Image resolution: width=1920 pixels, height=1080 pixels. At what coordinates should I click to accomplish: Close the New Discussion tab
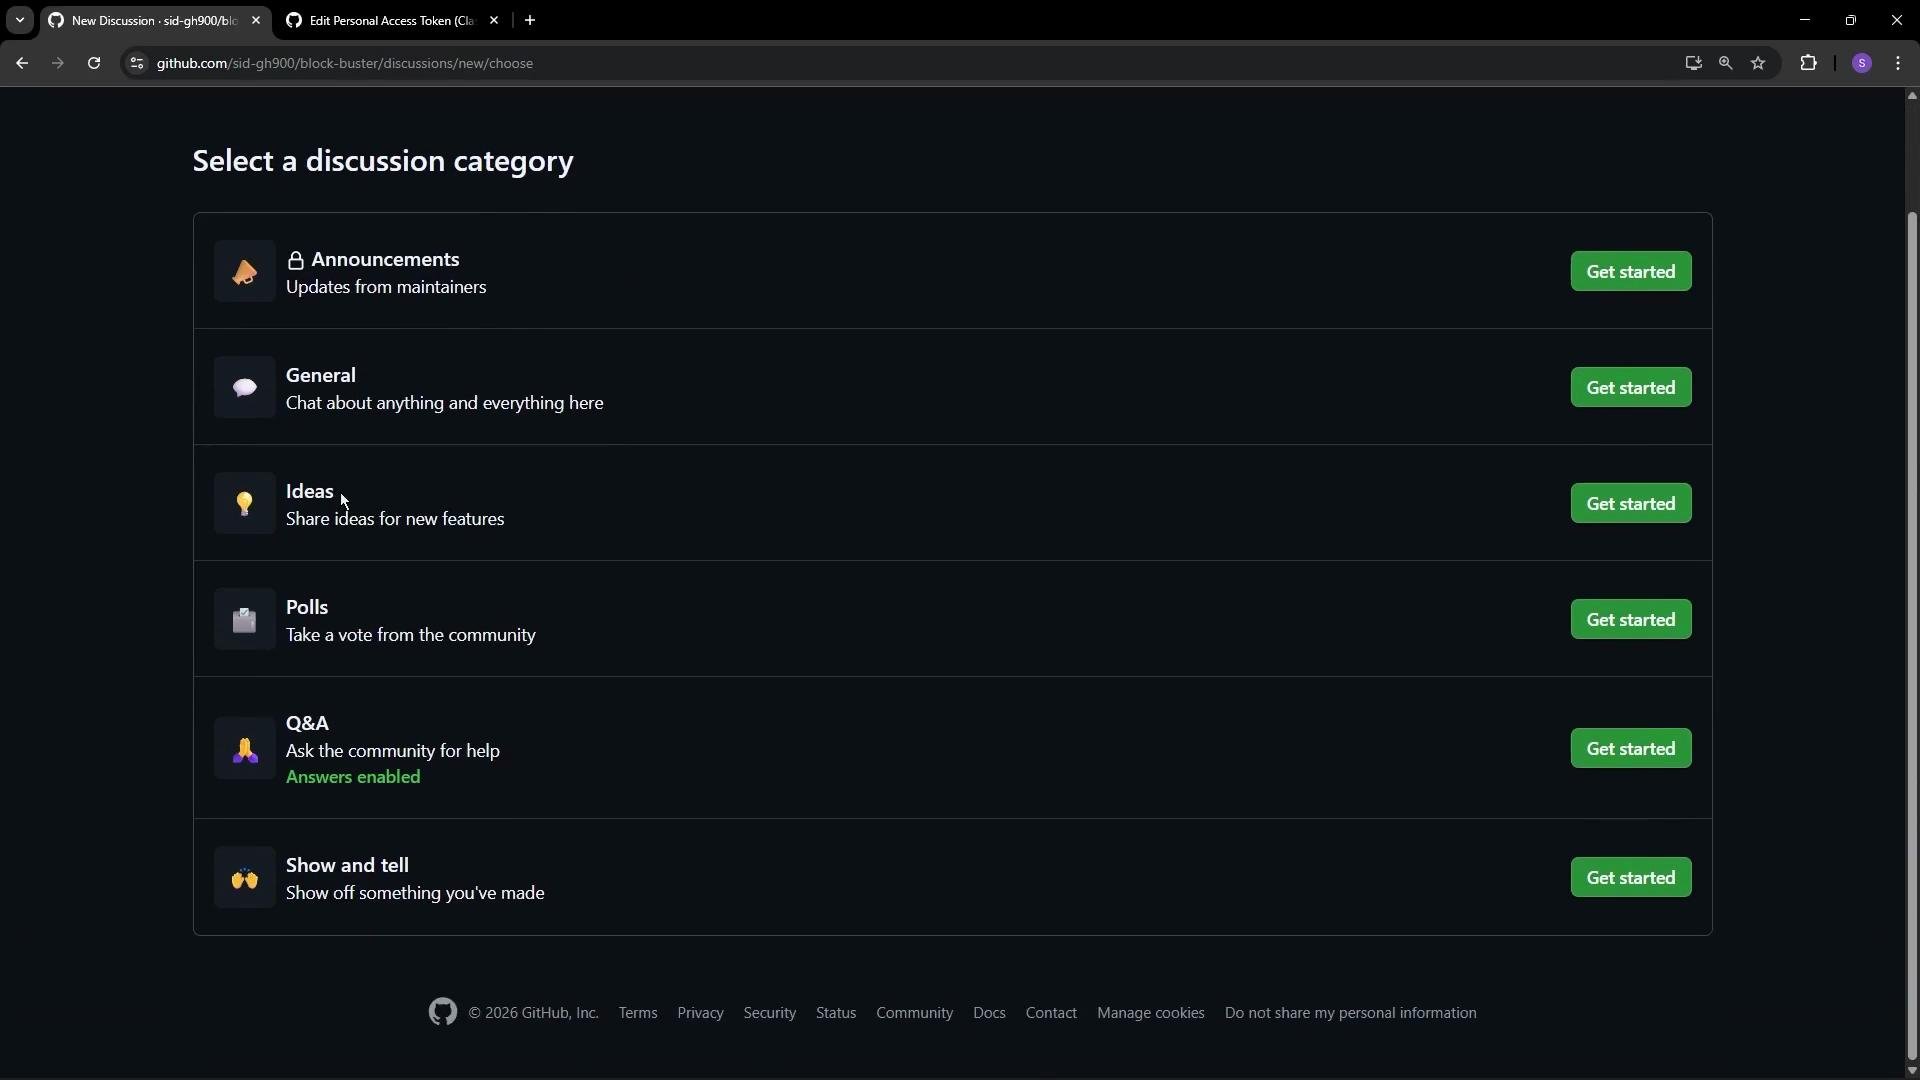[x=256, y=20]
